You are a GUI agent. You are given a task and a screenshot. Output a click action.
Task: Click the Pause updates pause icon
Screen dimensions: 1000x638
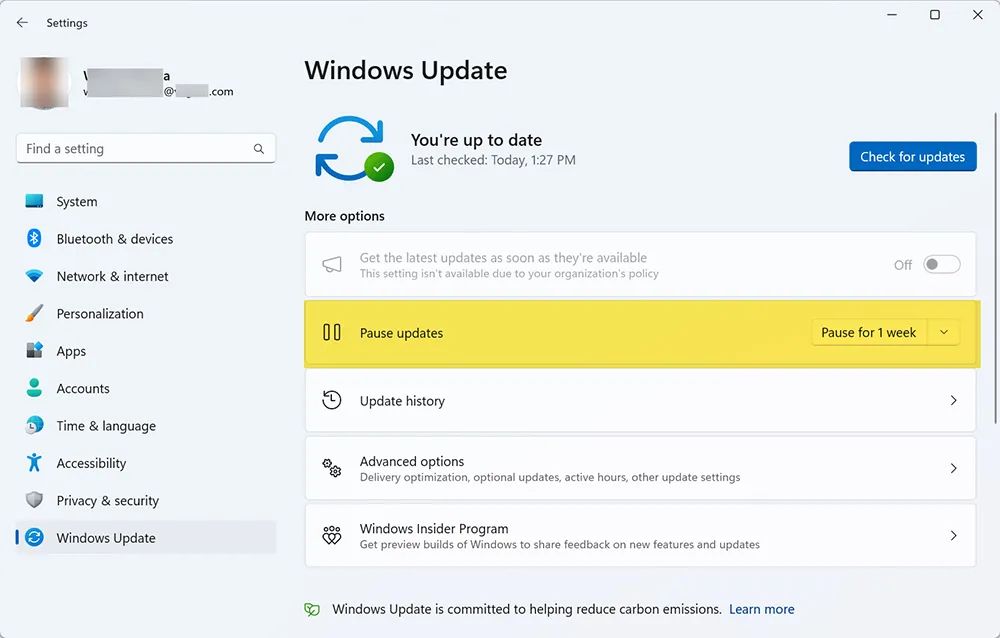(332, 331)
